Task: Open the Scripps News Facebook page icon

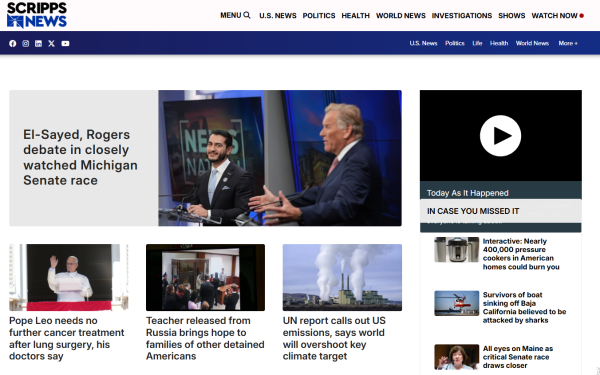Action: [x=13, y=44]
